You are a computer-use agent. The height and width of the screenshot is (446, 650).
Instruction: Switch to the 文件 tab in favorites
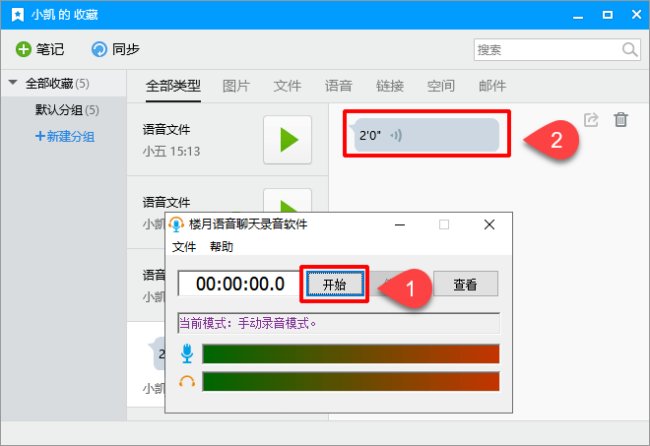pyautogui.click(x=287, y=86)
